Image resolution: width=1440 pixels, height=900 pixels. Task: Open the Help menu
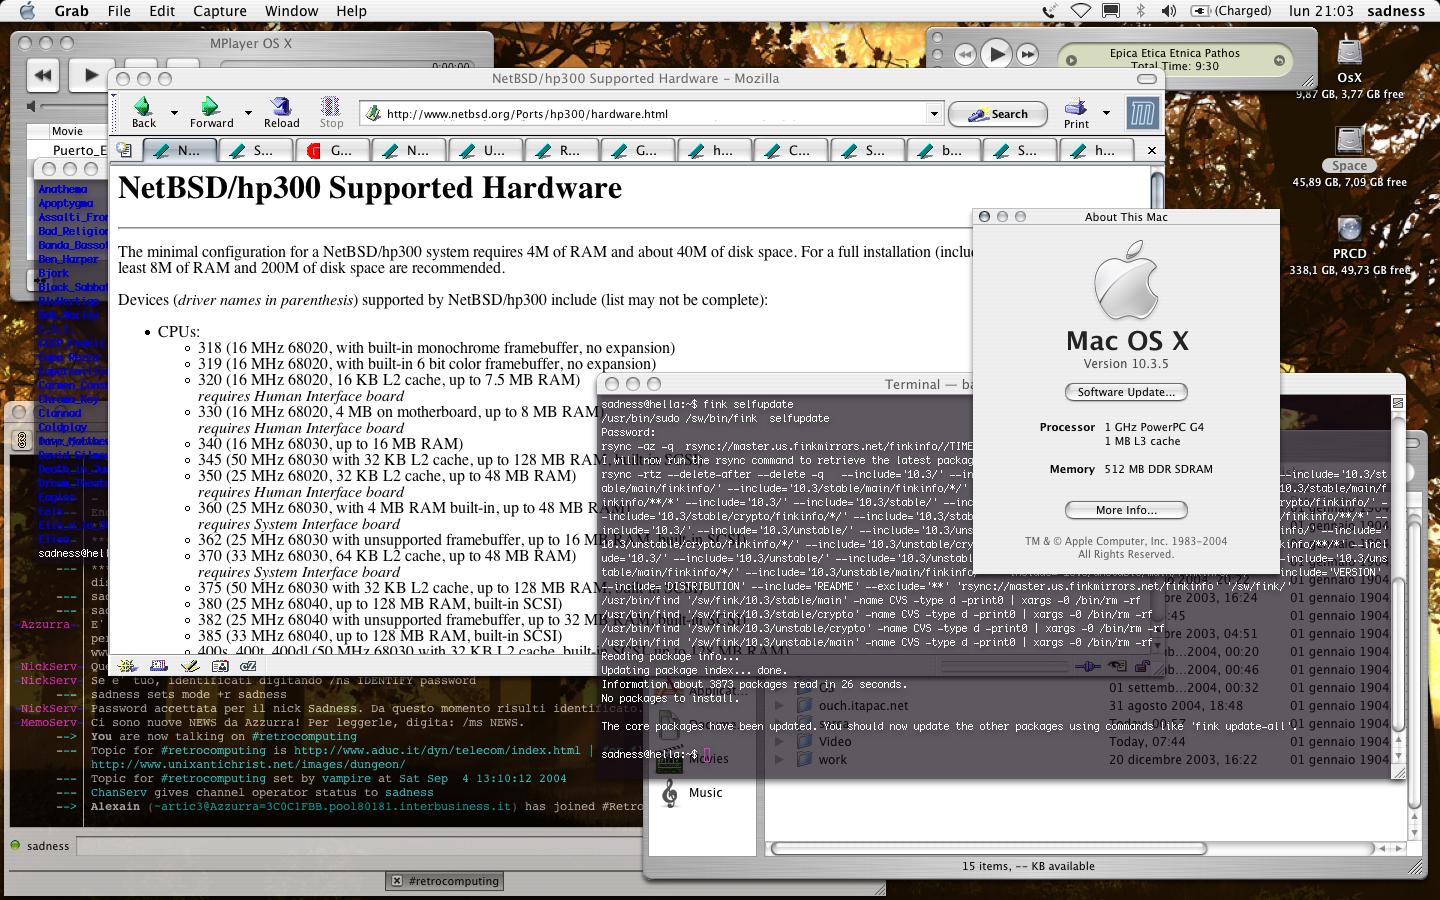pos(351,11)
